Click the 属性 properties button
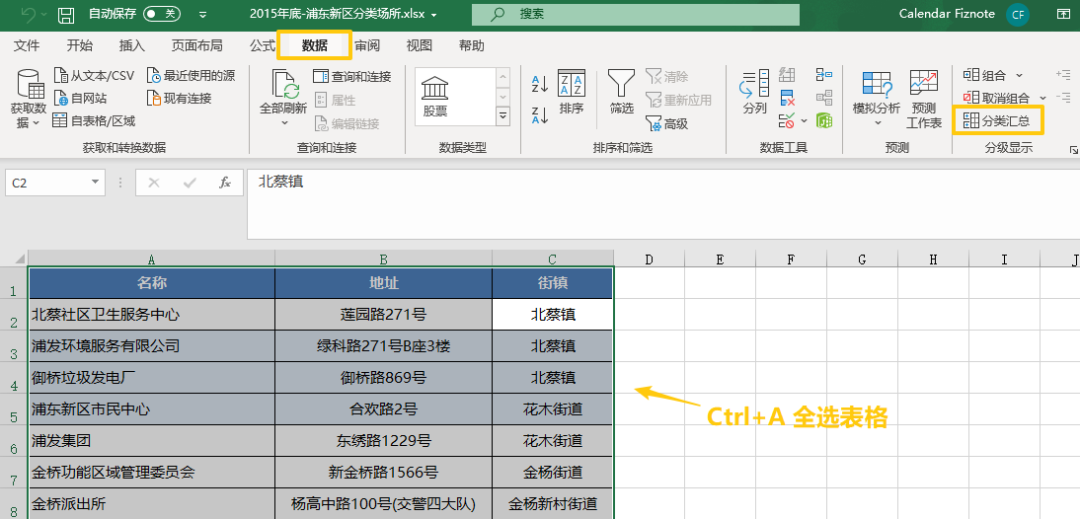Image resolution: width=1080 pixels, height=519 pixels. [335, 100]
